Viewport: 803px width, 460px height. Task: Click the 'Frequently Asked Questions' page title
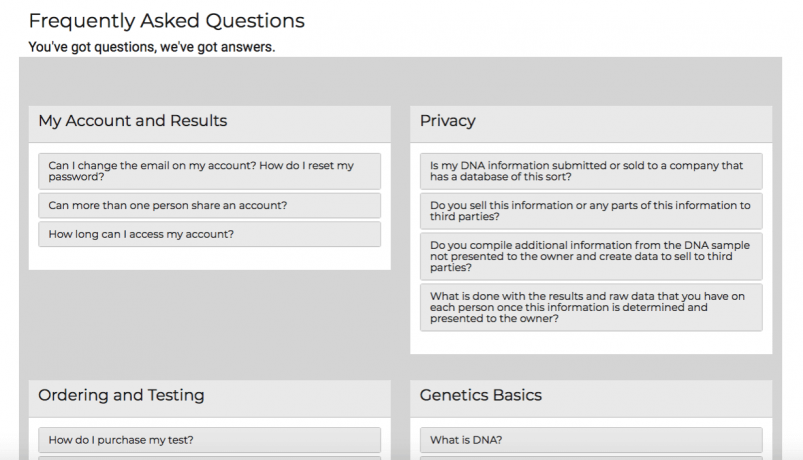(x=167, y=20)
